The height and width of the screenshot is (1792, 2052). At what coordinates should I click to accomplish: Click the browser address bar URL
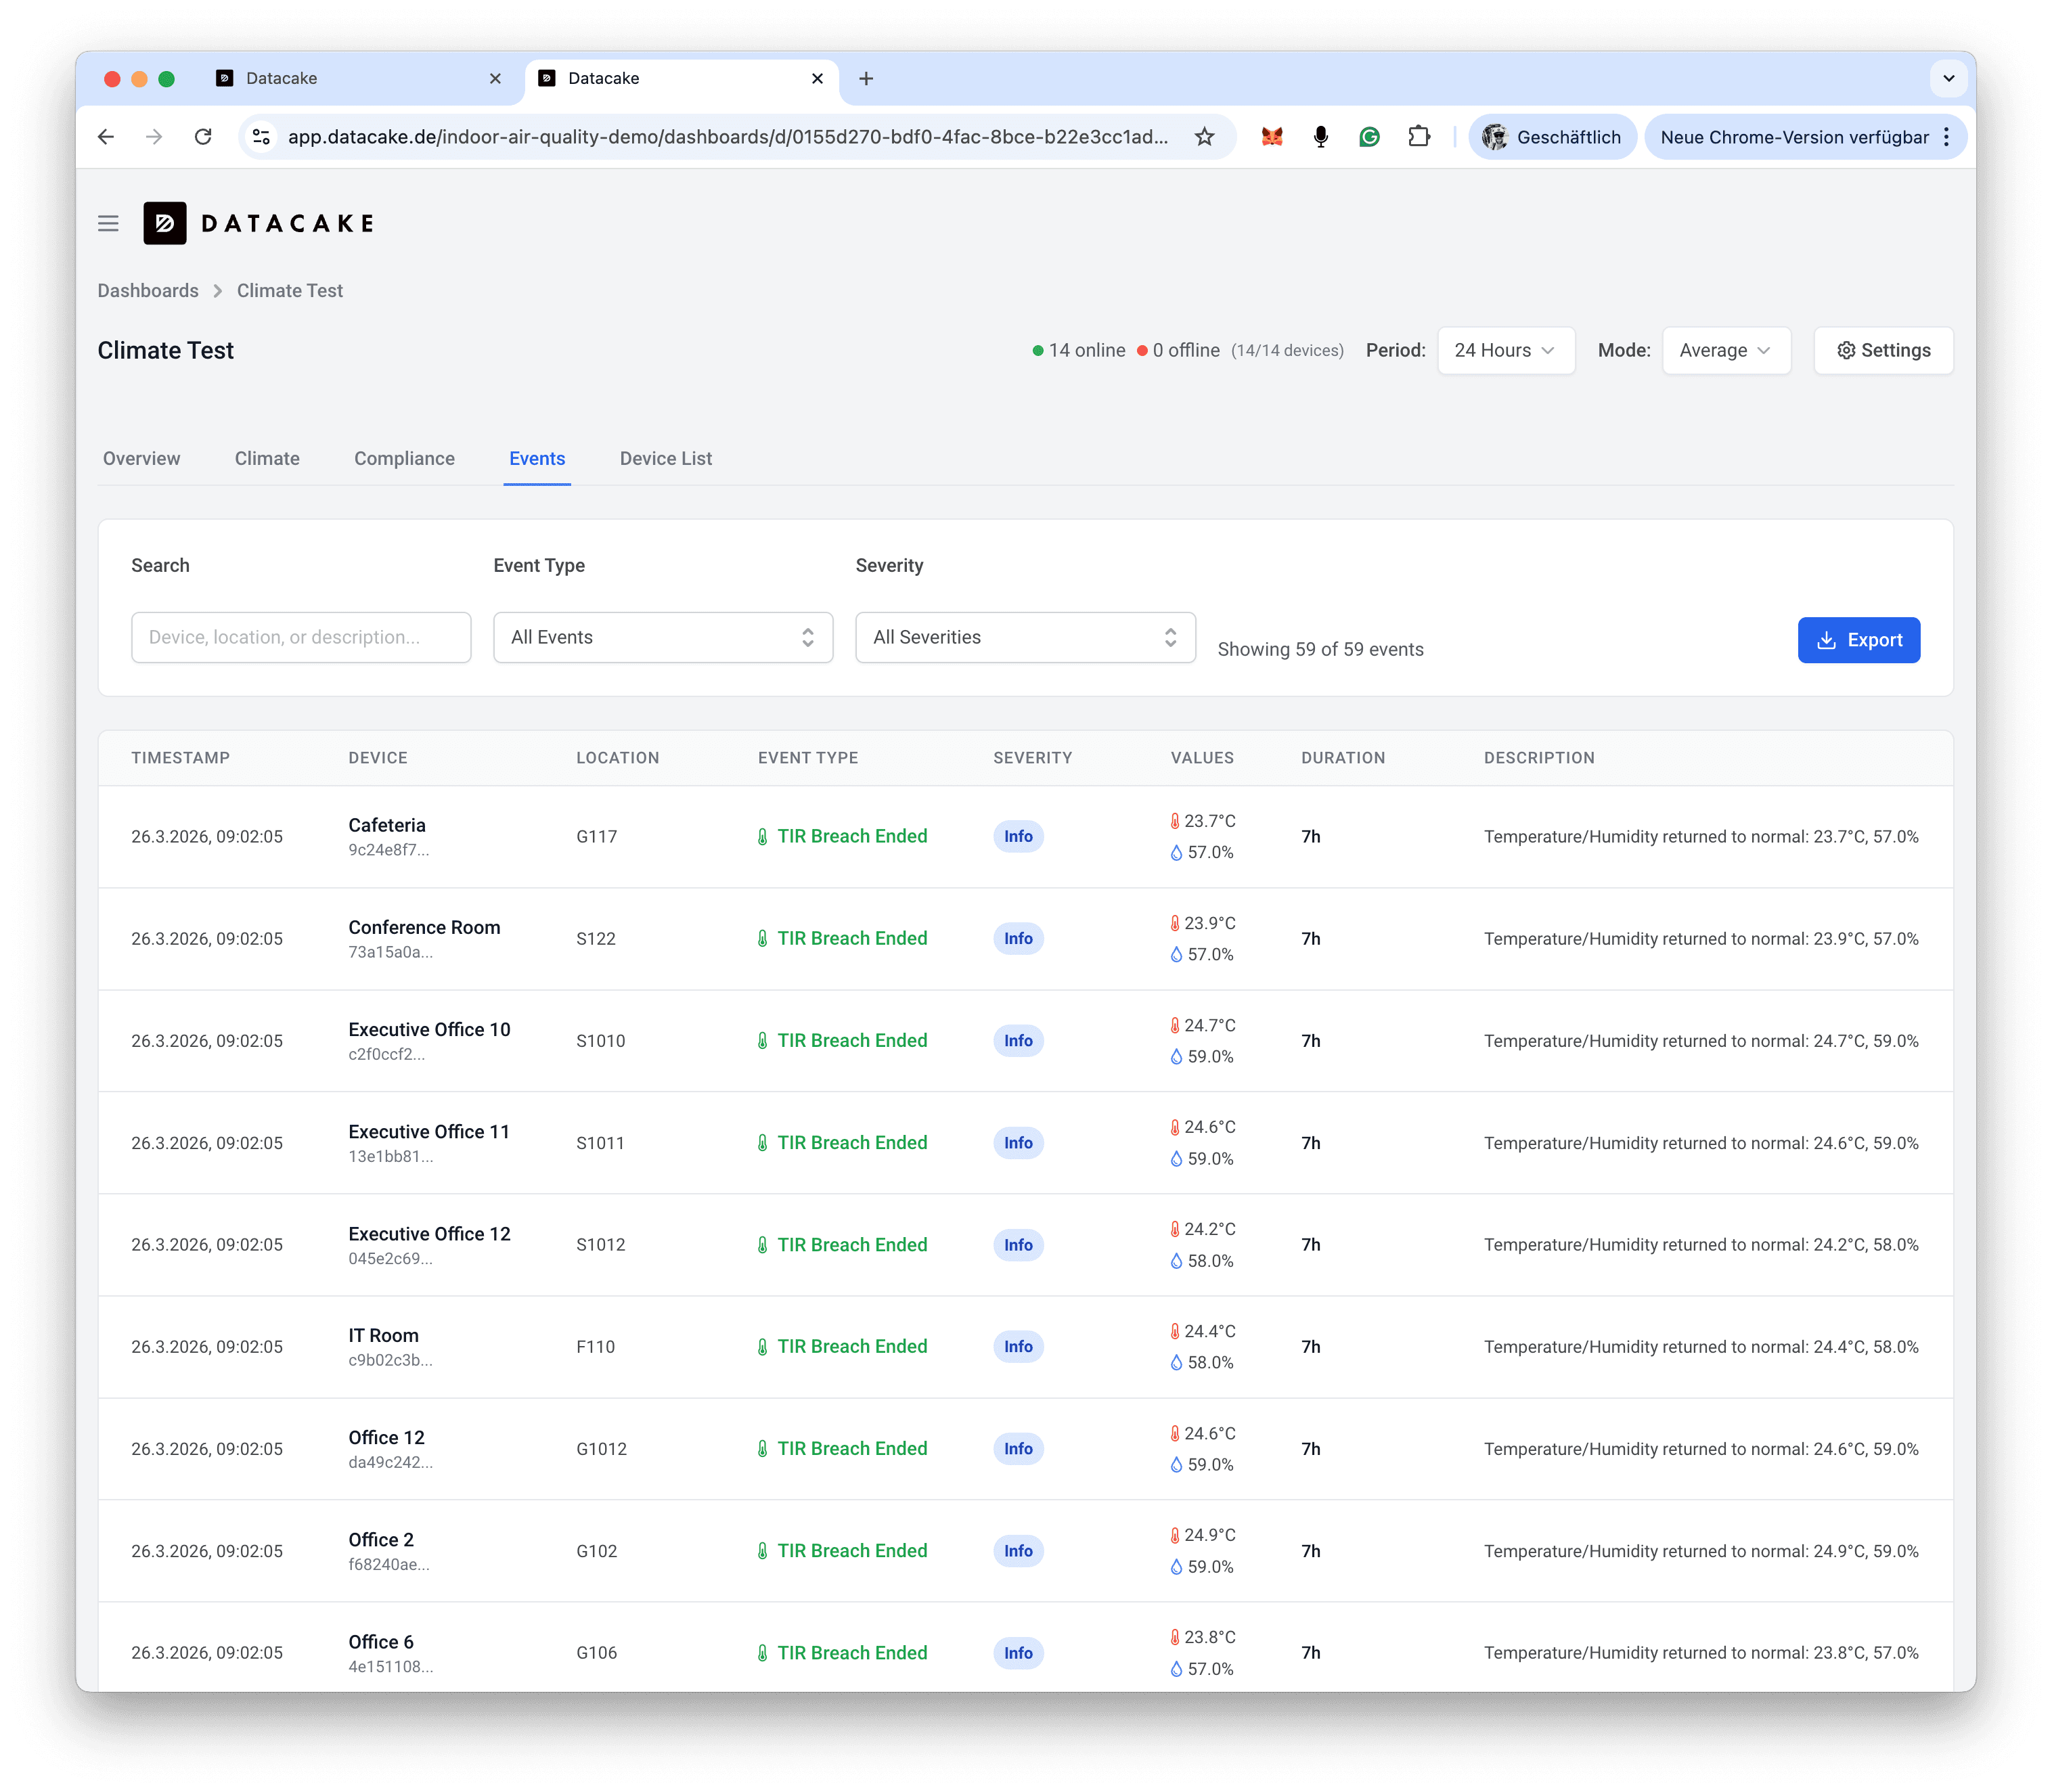pyautogui.click(x=728, y=137)
